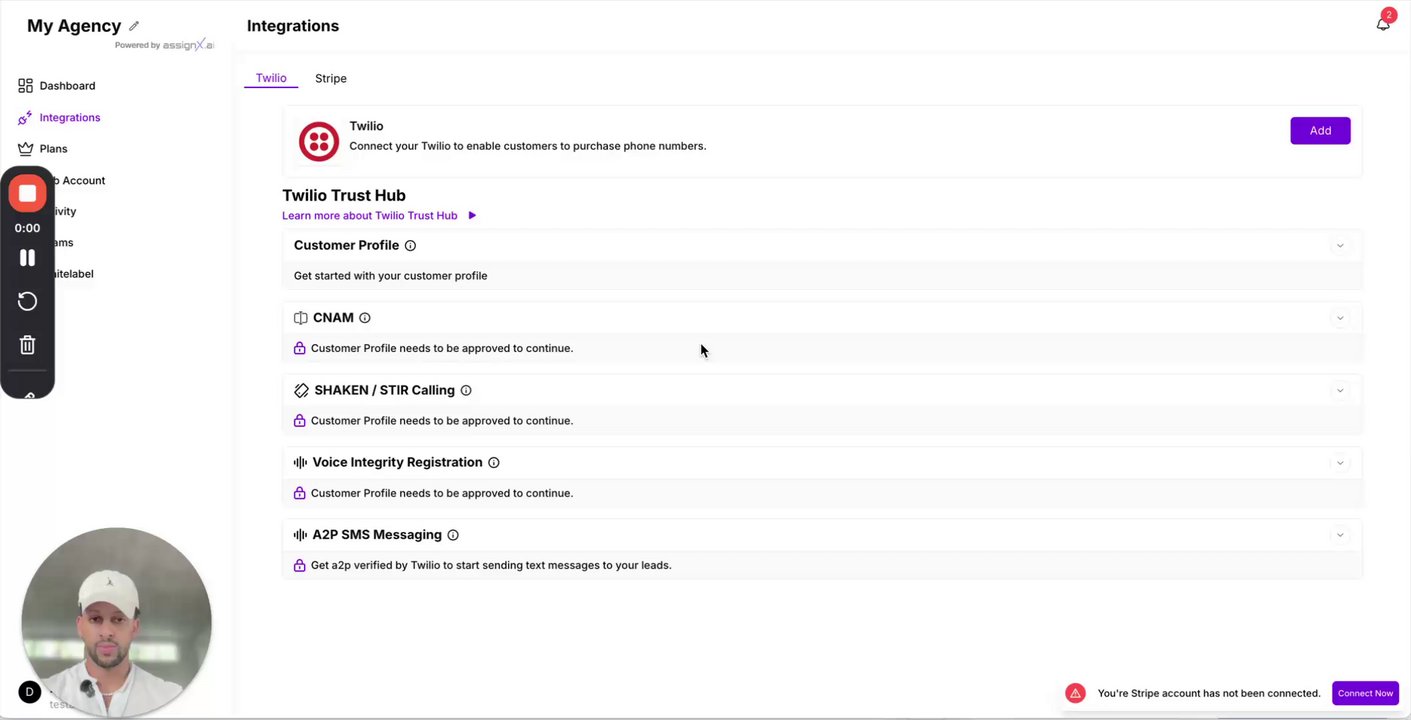Restart the recording with the rewind icon

pyautogui.click(x=28, y=302)
